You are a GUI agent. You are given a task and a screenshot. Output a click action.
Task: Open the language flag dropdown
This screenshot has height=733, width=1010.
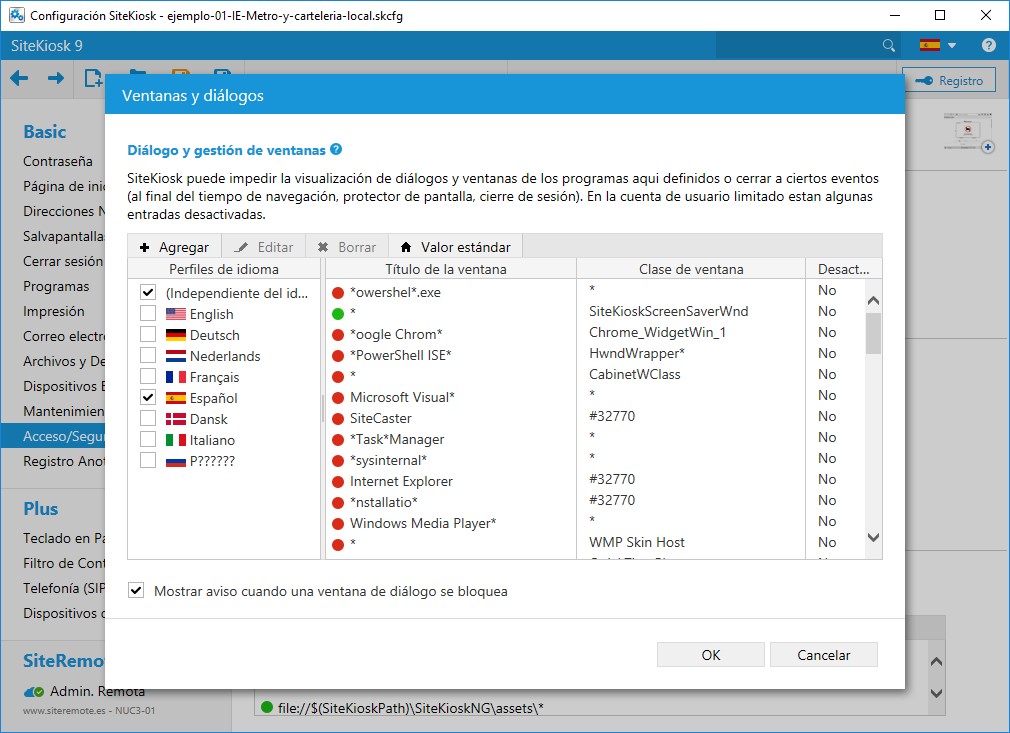(938, 46)
